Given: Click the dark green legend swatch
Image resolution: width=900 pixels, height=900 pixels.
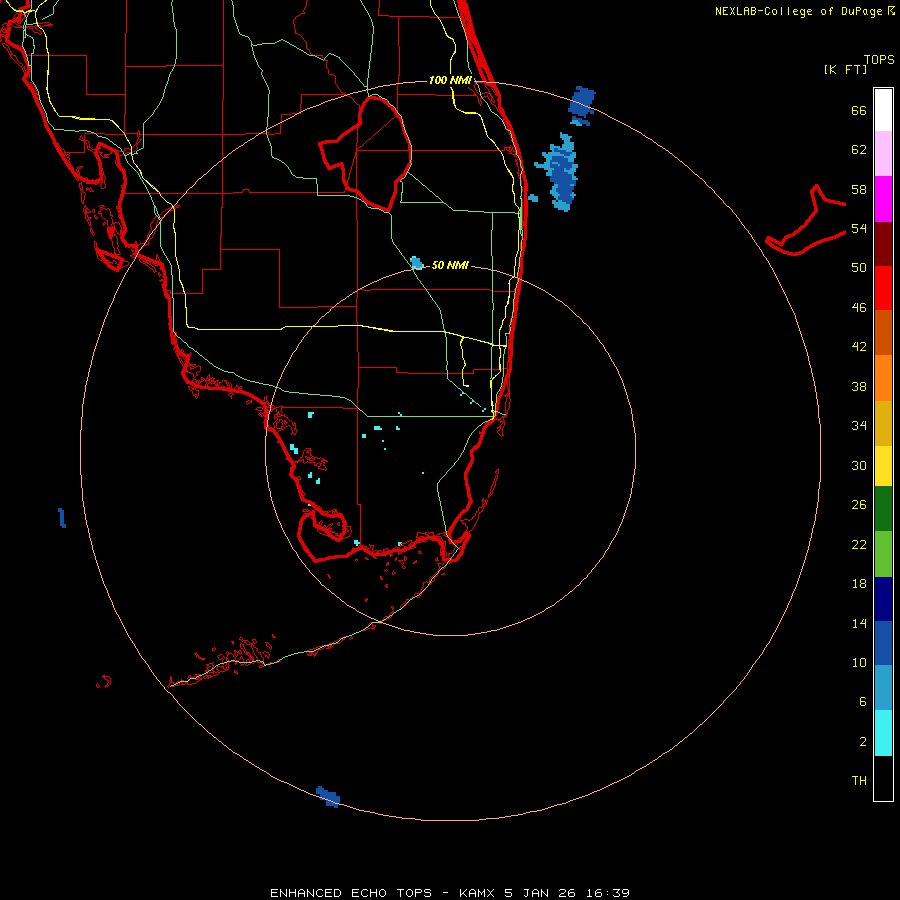Looking at the screenshot, I should [883, 509].
